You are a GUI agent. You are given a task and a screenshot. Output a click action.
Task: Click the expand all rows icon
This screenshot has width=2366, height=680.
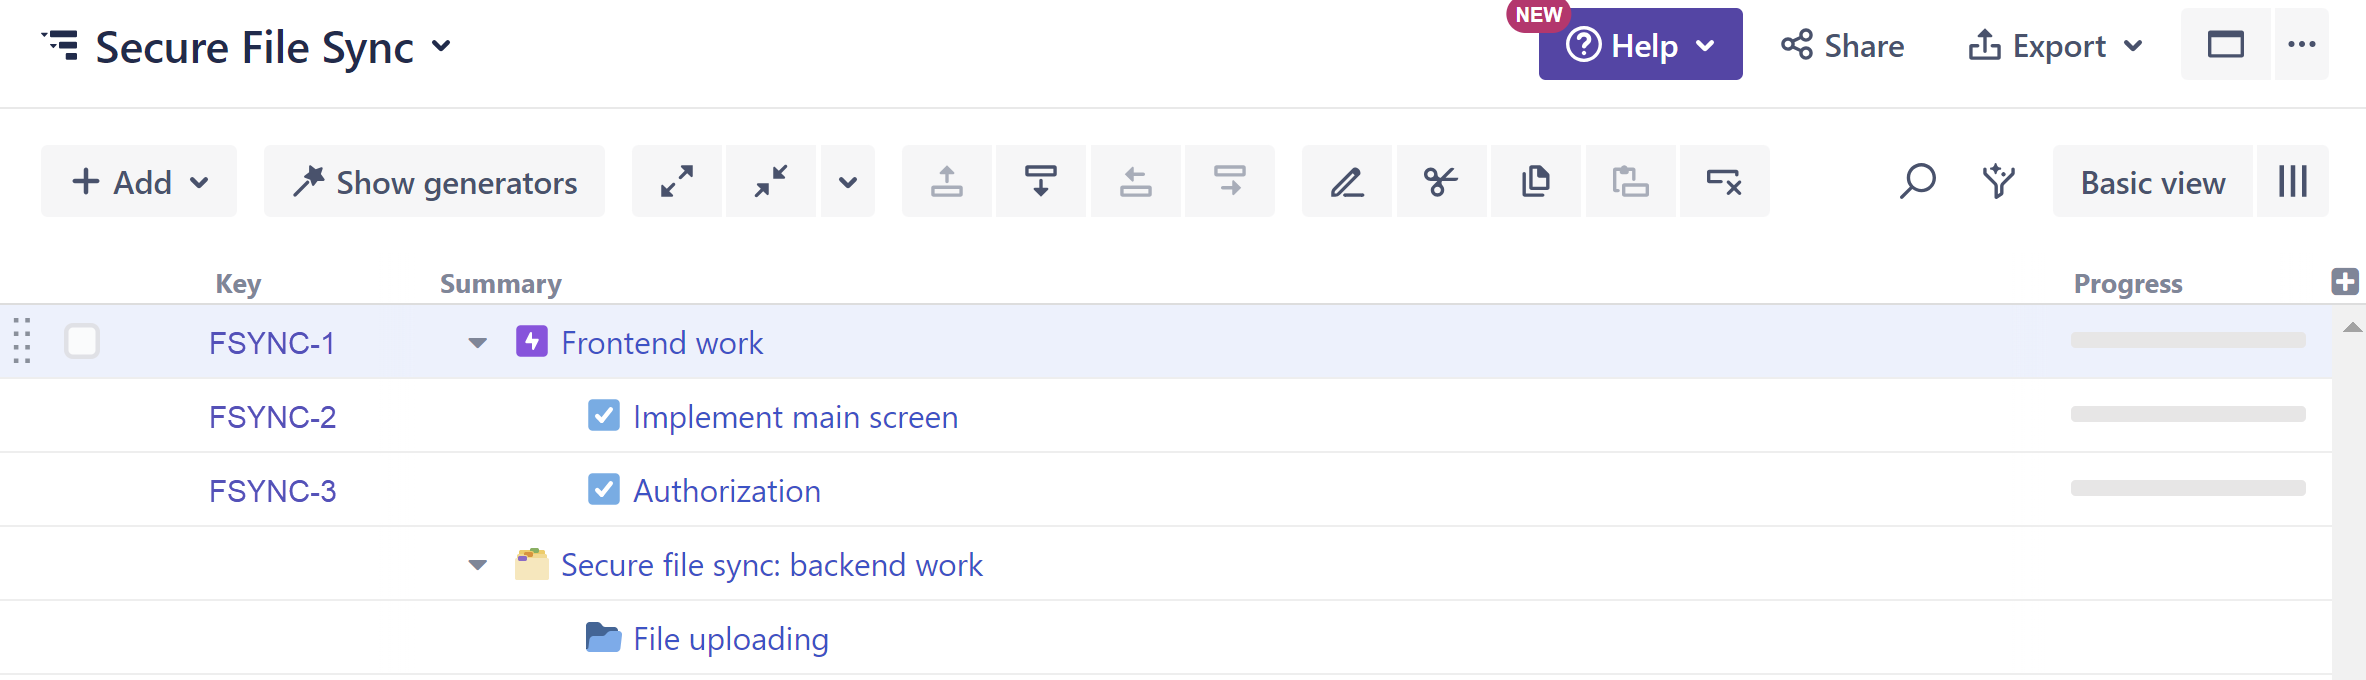point(677,182)
